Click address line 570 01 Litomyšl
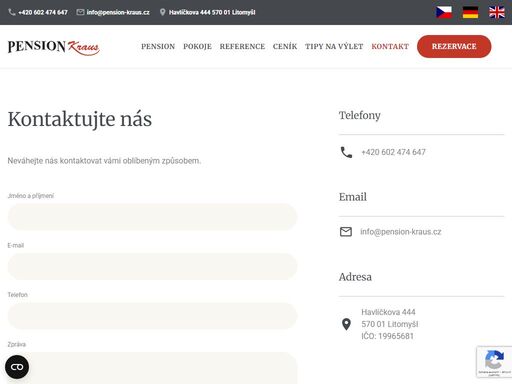The image size is (512, 384). [390, 324]
